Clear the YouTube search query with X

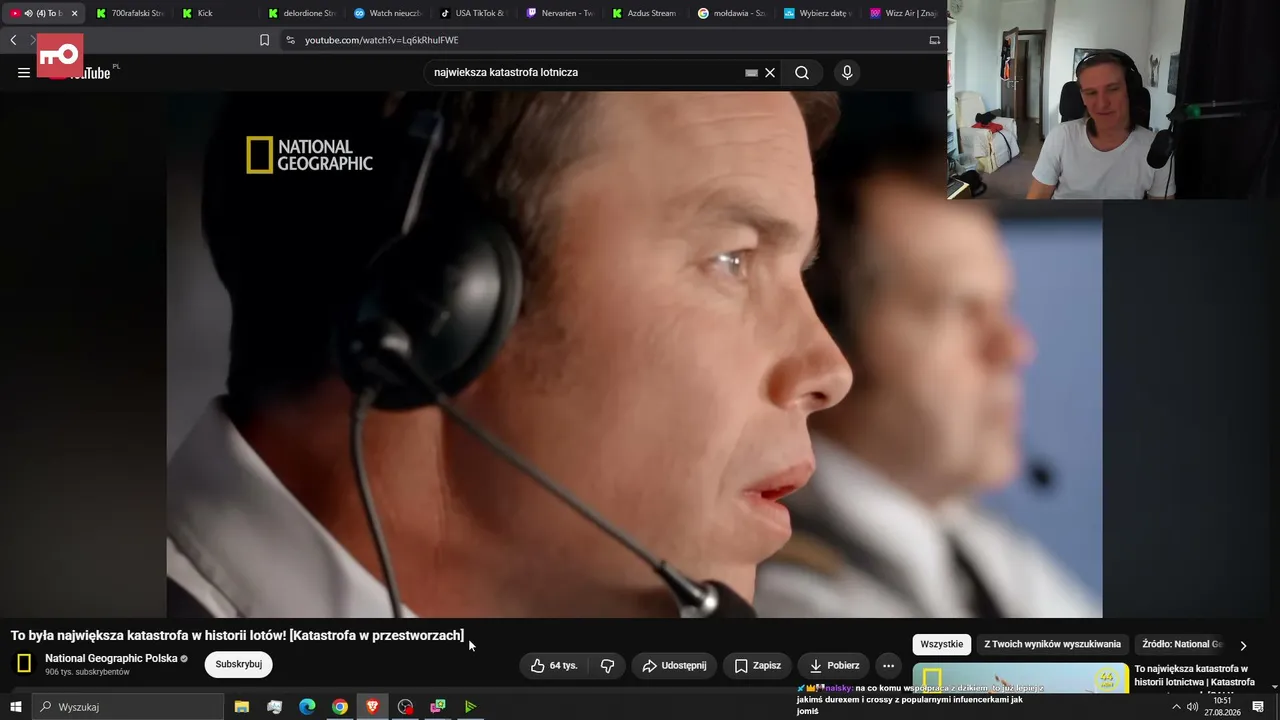770,73
